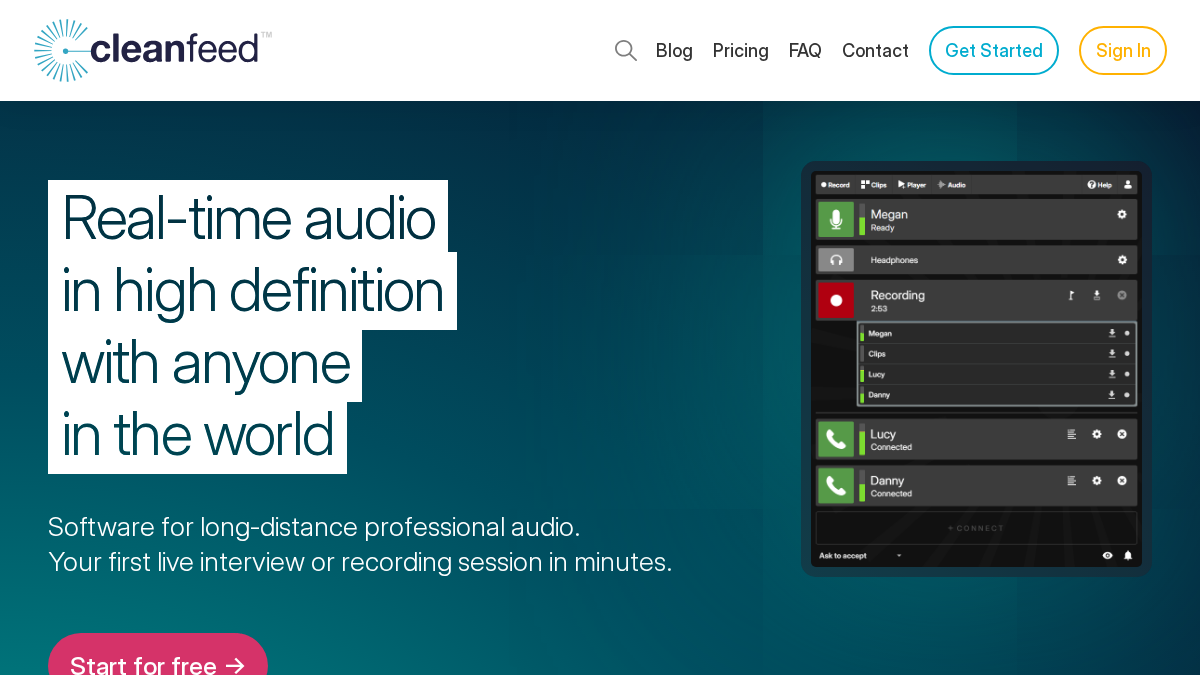Disconnect Danny with the X icon
1200x675 pixels.
coord(1122,480)
